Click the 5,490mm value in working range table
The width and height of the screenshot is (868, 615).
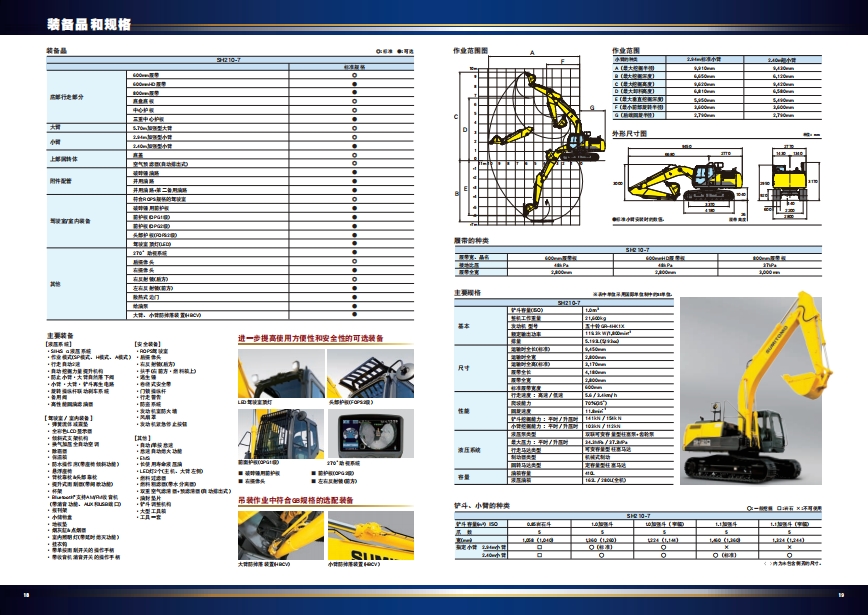pyautogui.click(x=782, y=100)
